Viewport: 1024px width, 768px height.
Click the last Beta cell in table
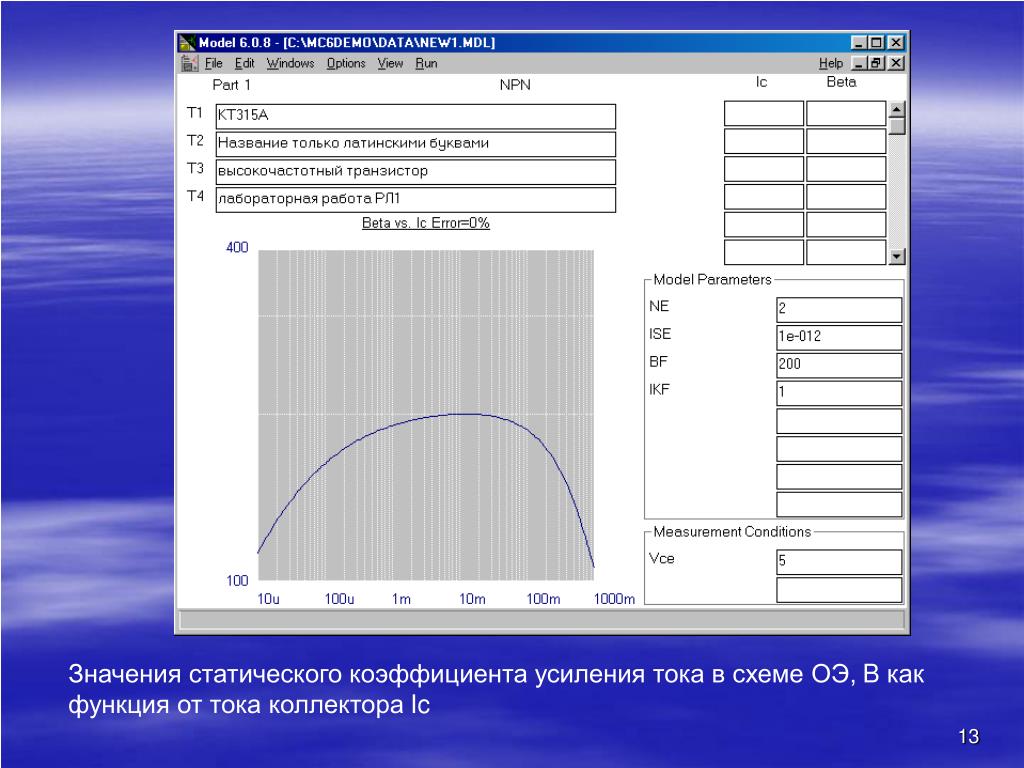coord(846,252)
